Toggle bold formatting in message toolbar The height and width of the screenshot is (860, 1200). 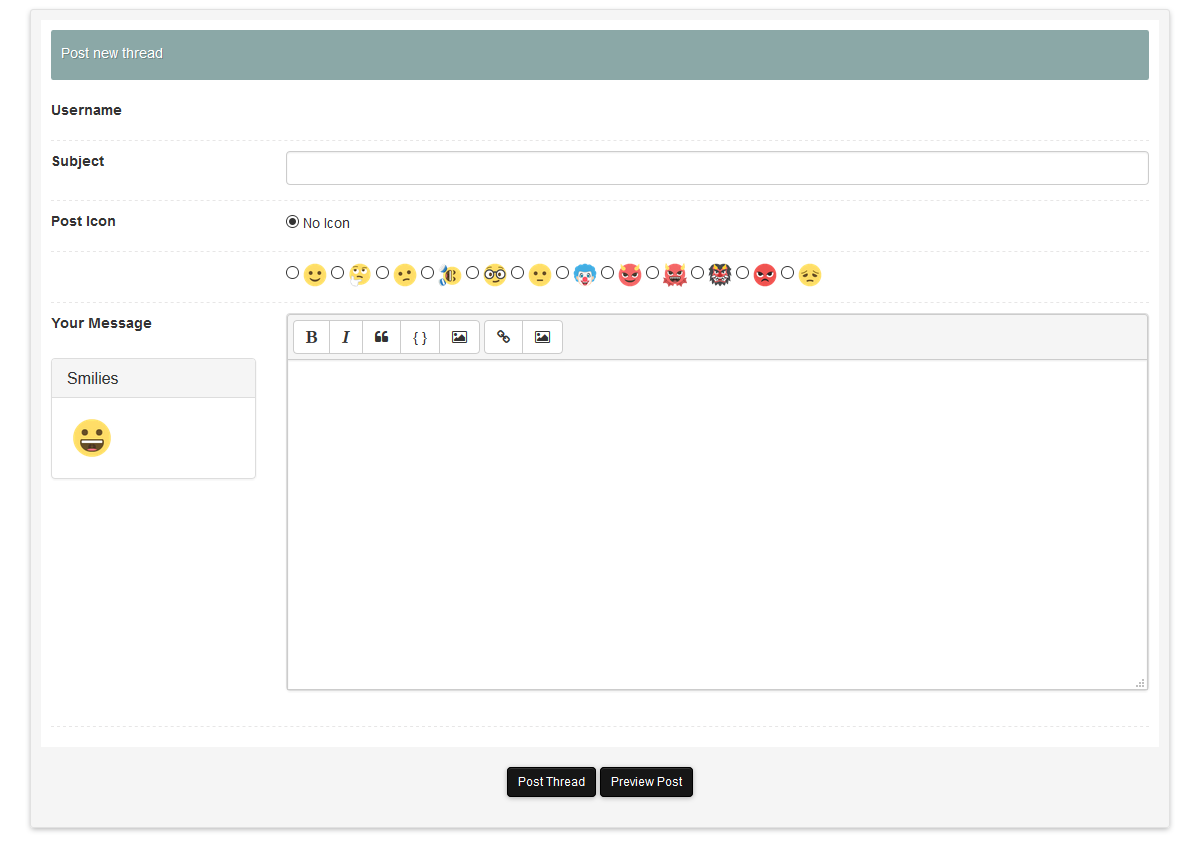[x=311, y=337]
